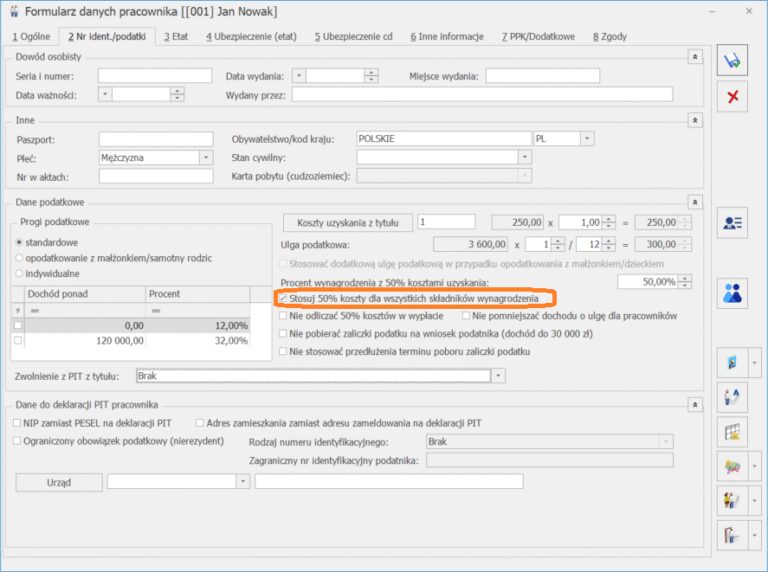Save the employee form with the floppy icon
Image resolution: width=768 pixels, height=572 pixels.
click(x=732, y=60)
